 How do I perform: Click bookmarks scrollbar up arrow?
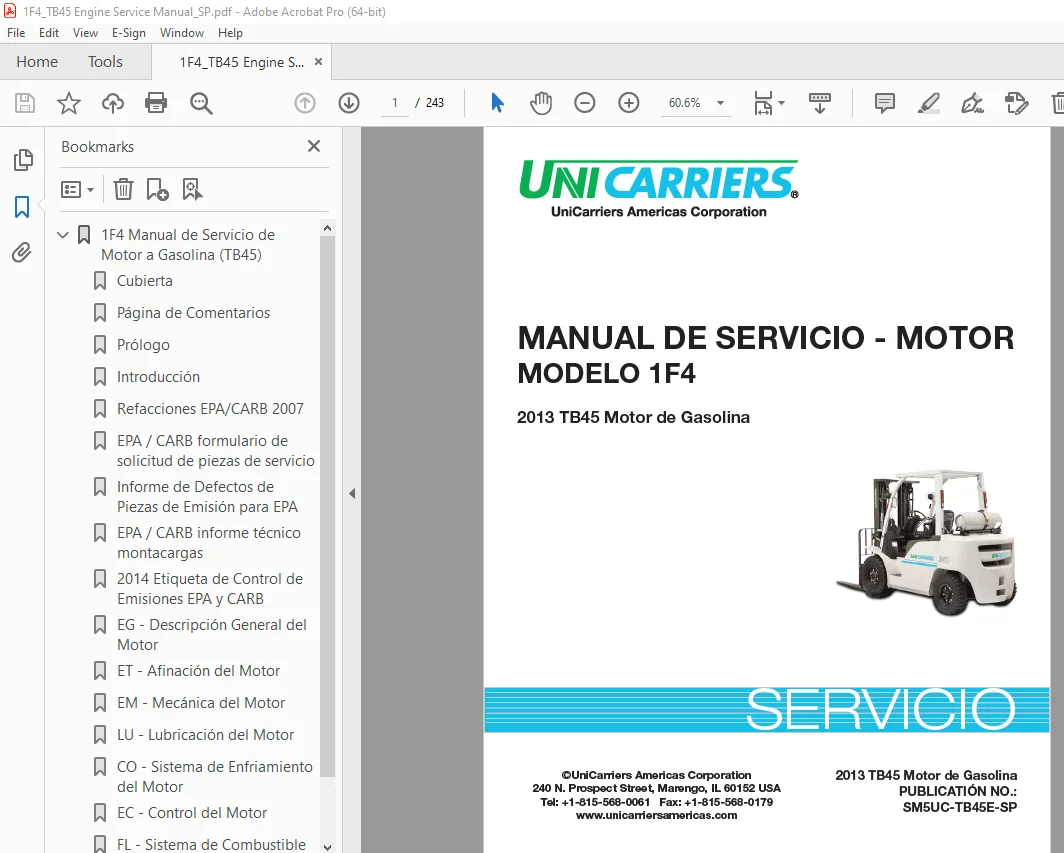click(x=327, y=228)
